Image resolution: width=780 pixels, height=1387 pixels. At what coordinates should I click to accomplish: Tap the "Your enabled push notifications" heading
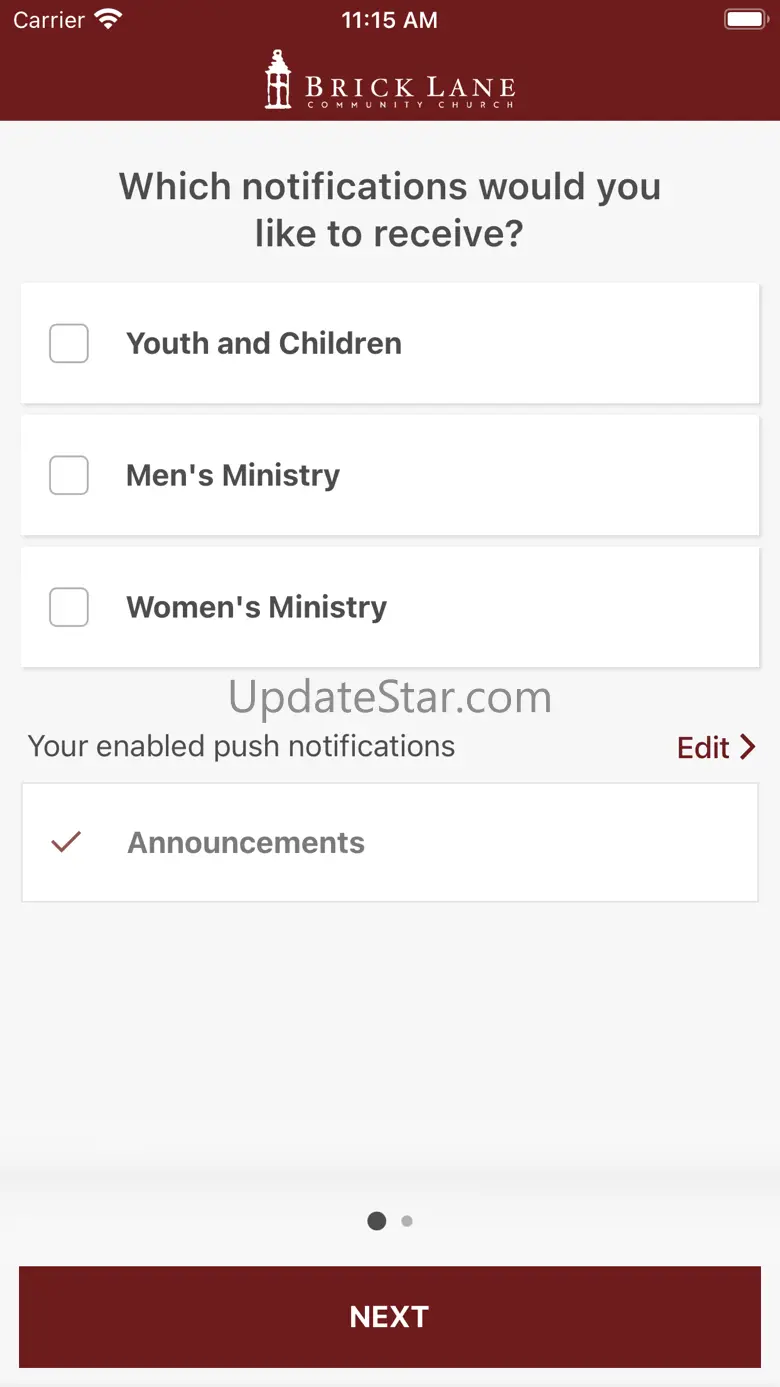(241, 746)
